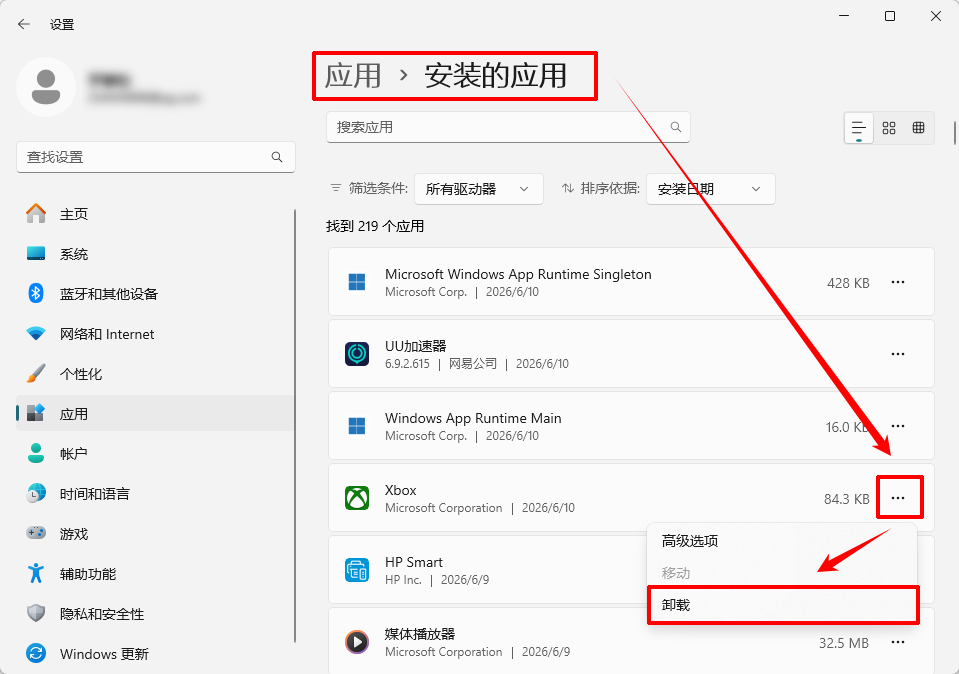The image size is (959, 674).
Task: Focus the 查找设置 search field
Action: [x=156, y=157]
